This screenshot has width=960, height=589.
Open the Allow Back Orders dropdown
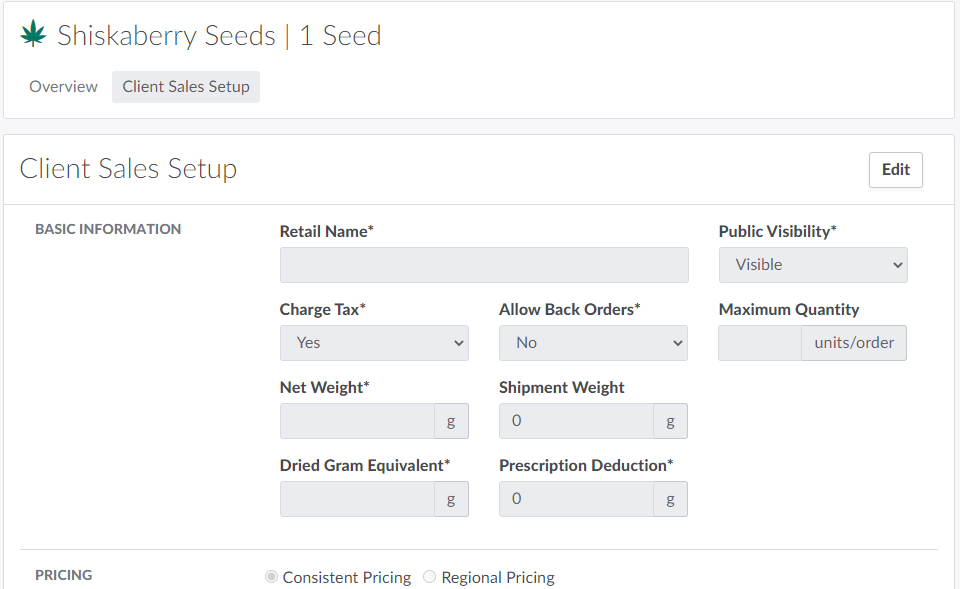coord(593,343)
